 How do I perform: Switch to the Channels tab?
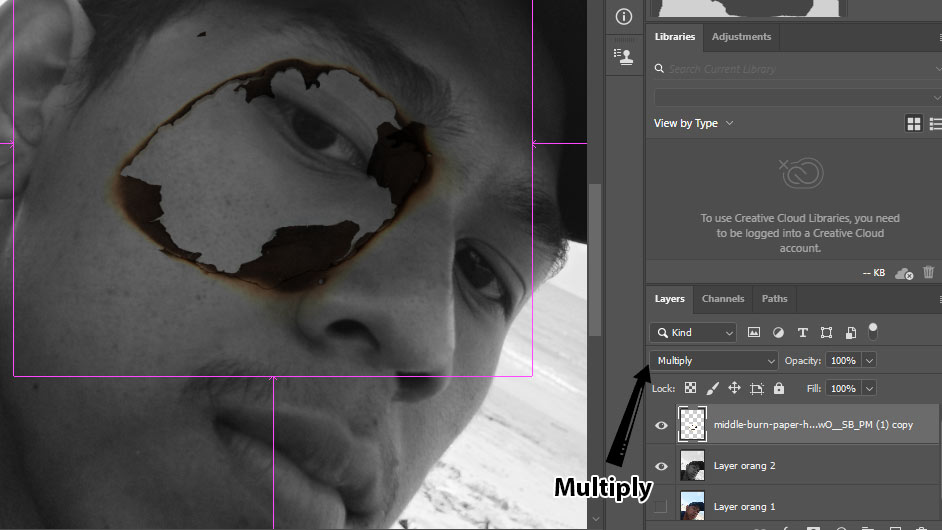tap(723, 299)
